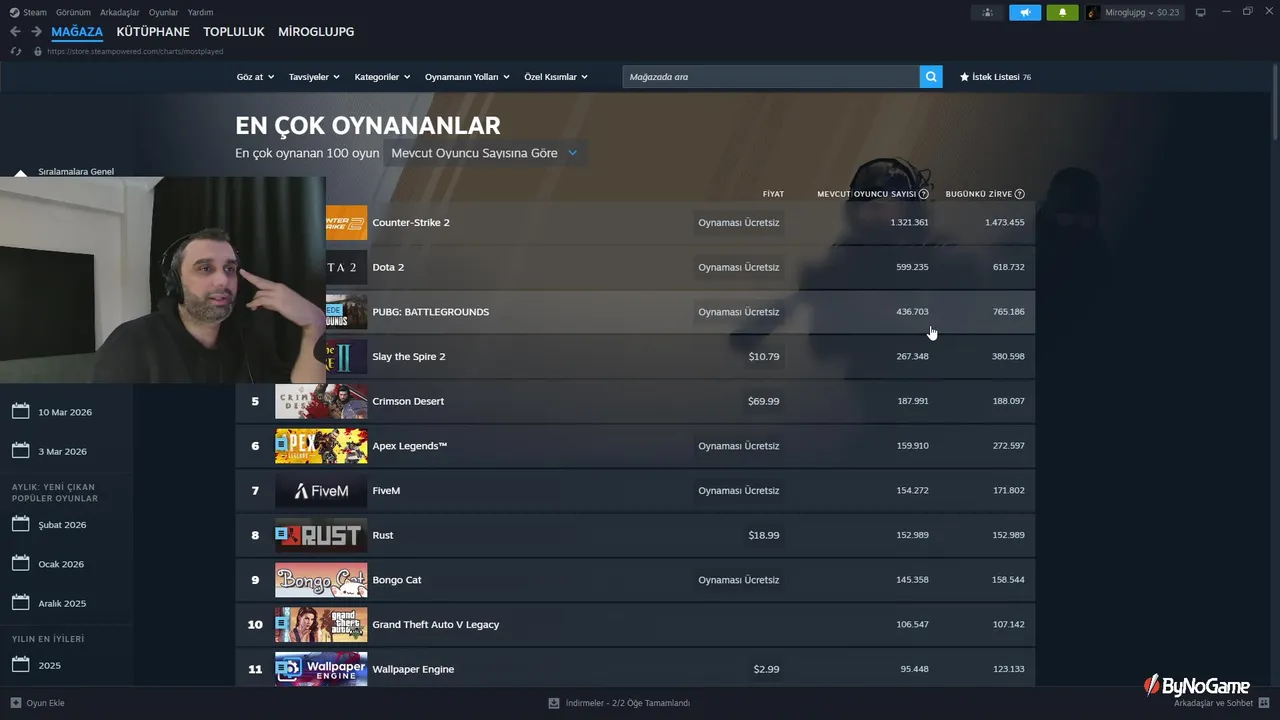Open the Oyunlar menu
The image size is (1280, 720).
[164, 12]
